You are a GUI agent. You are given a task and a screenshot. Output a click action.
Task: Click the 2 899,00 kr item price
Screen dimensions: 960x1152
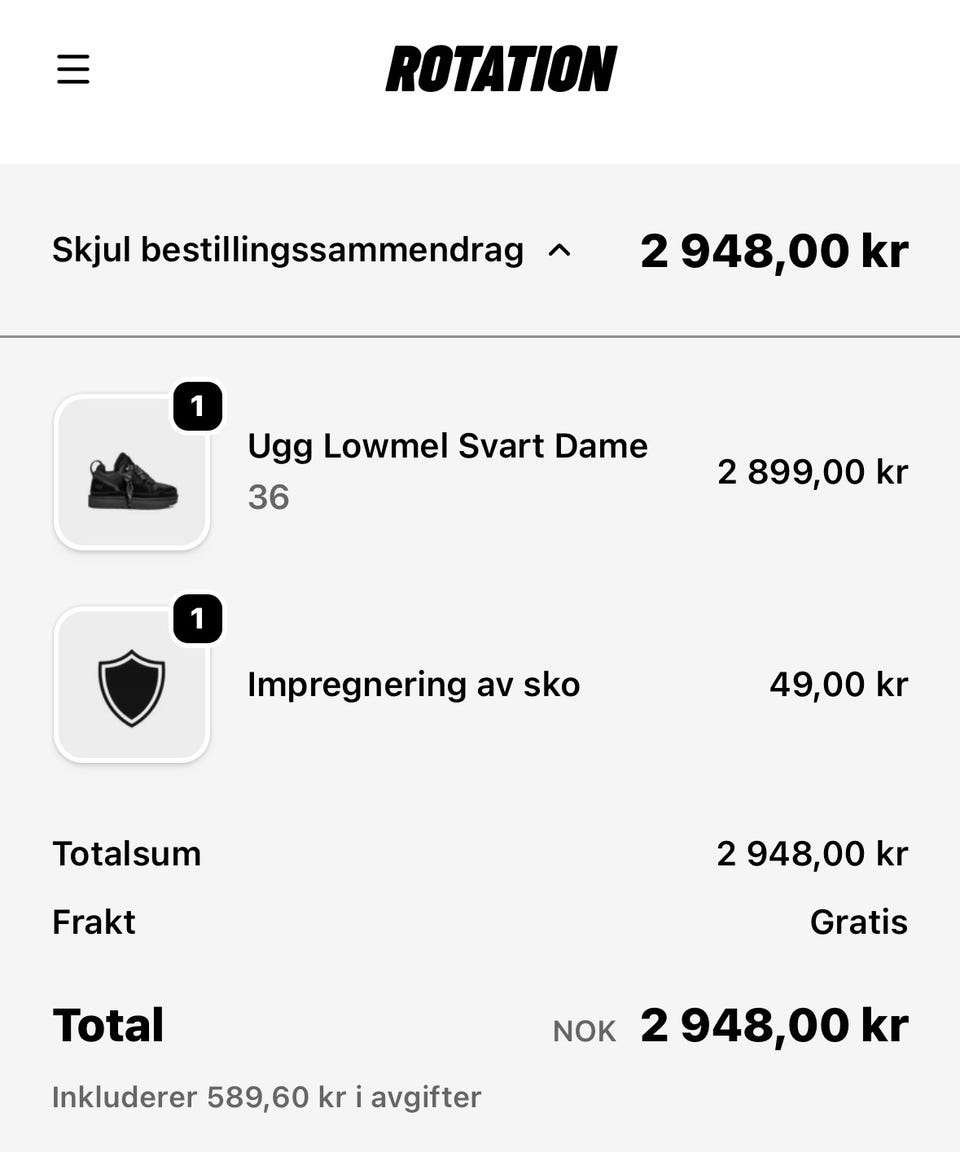812,471
